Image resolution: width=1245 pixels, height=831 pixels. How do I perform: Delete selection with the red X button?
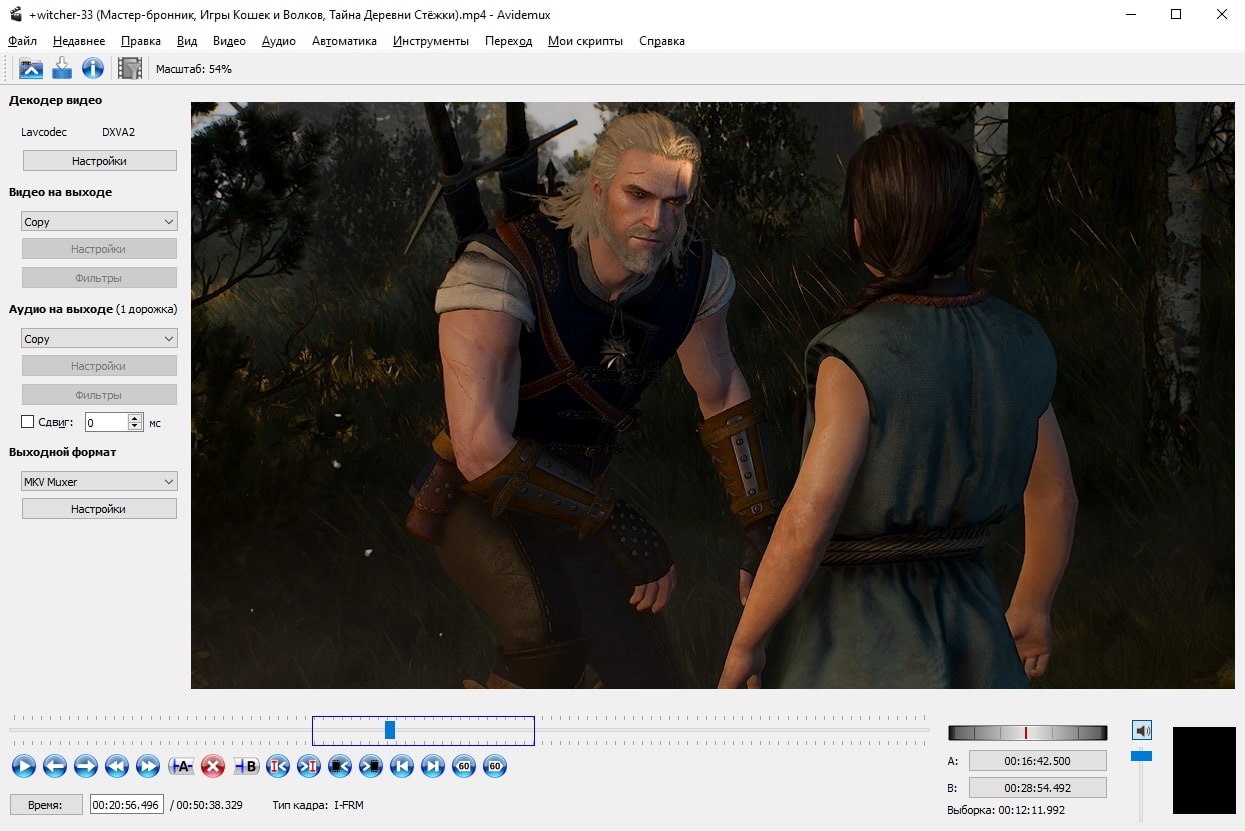click(x=212, y=767)
